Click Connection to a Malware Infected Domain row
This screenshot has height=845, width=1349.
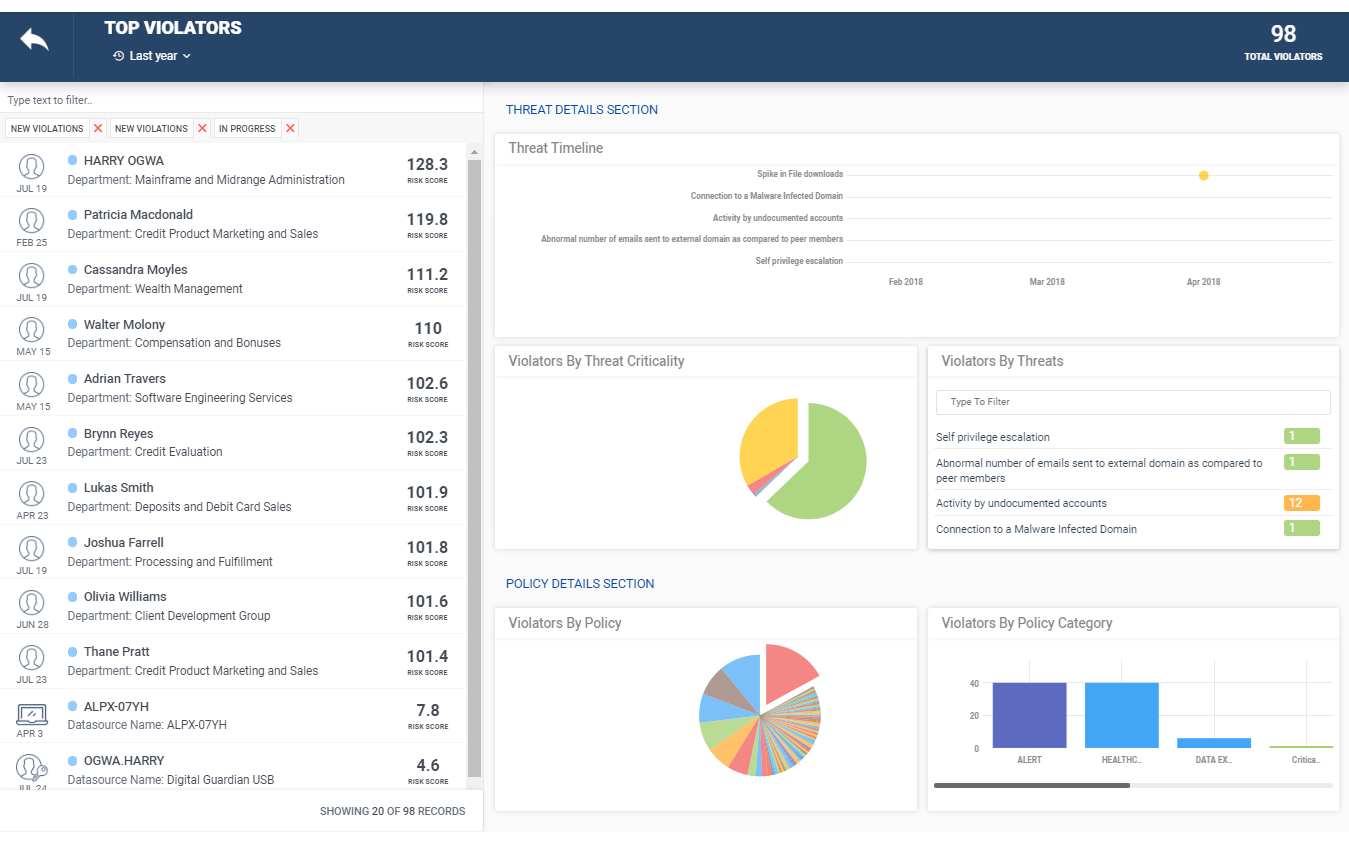click(1133, 529)
